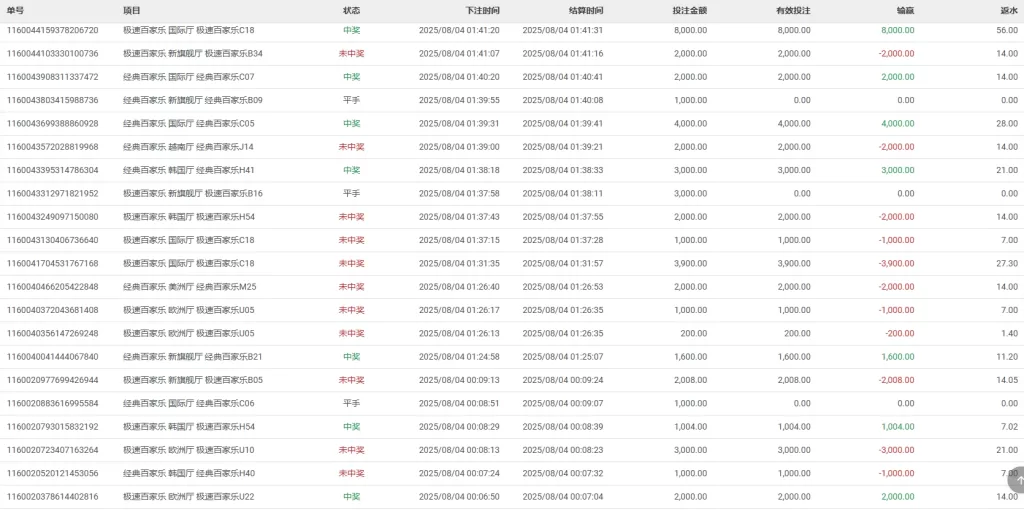
Task: Click the 投注金额 column header
Action: 690,11
